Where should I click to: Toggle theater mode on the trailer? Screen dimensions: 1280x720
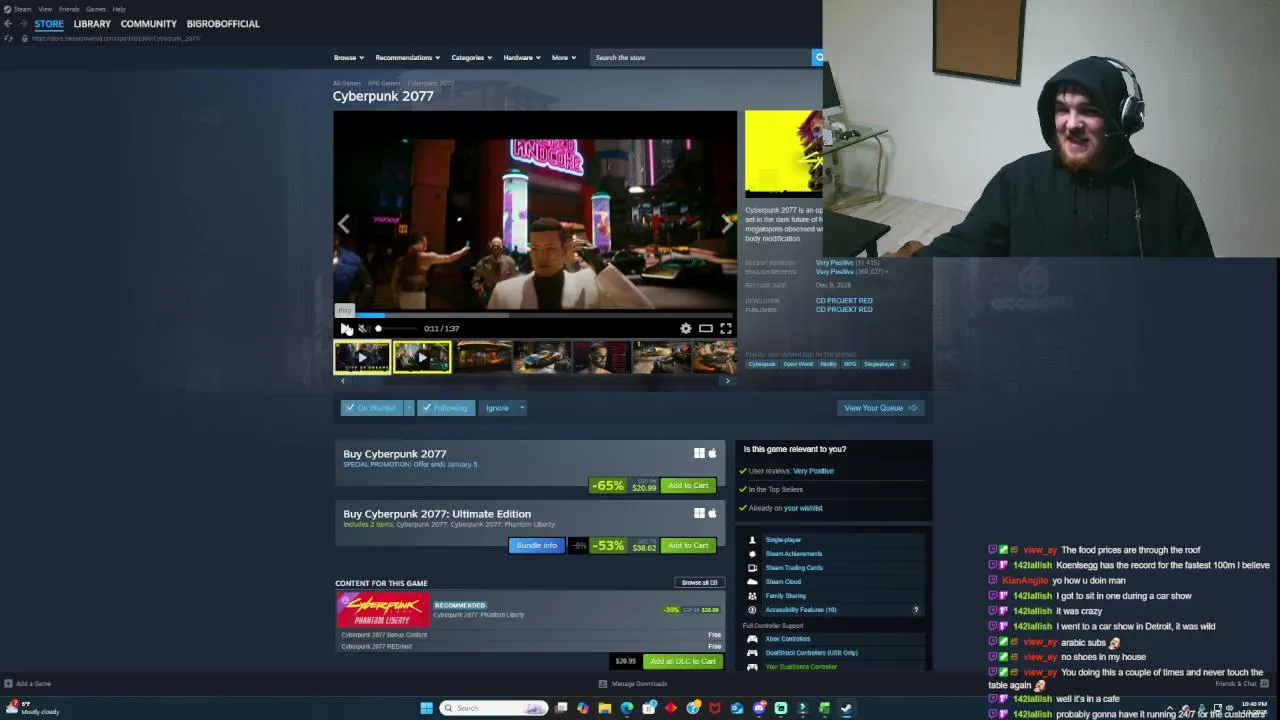(706, 328)
